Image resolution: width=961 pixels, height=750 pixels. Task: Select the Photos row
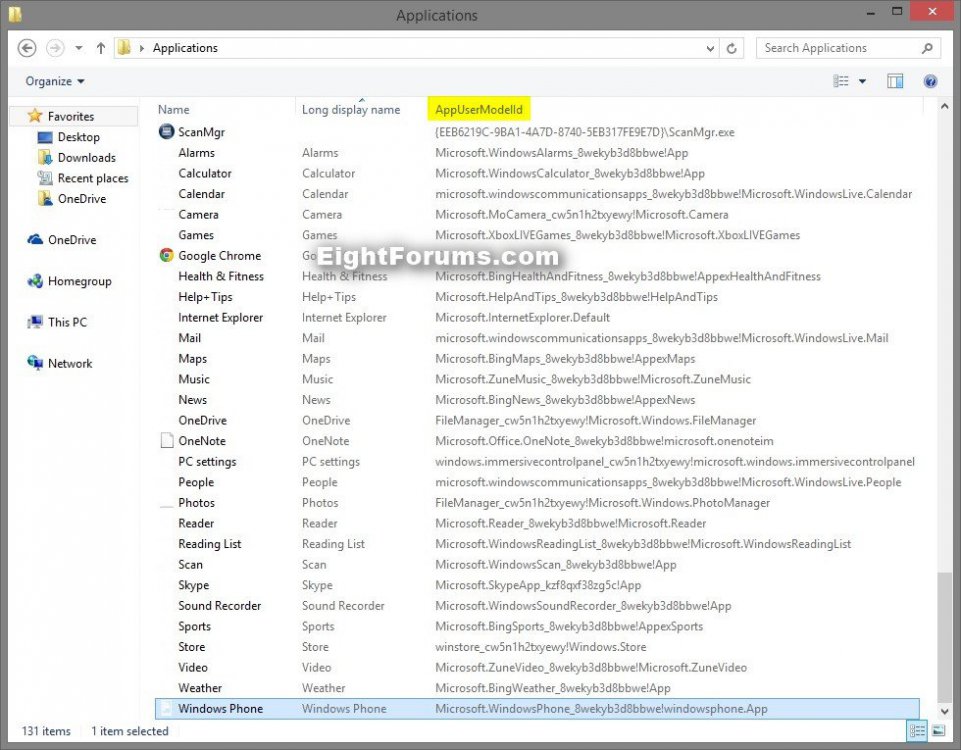[537, 502]
